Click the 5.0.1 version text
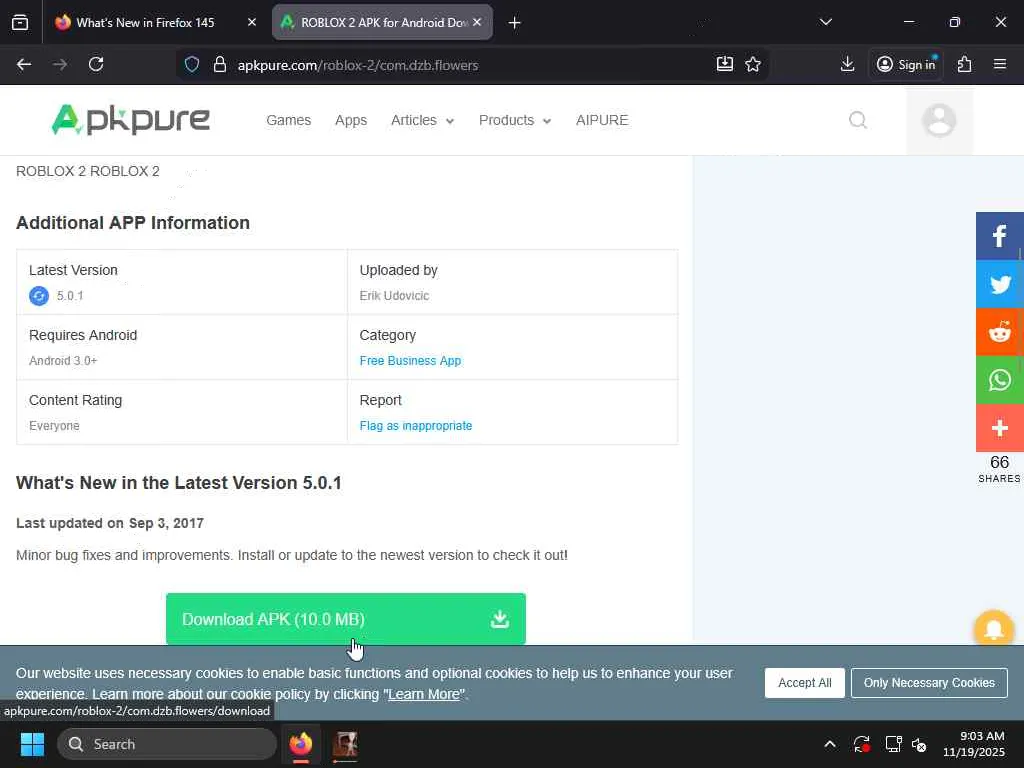1024x768 pixels. [70, 296]
